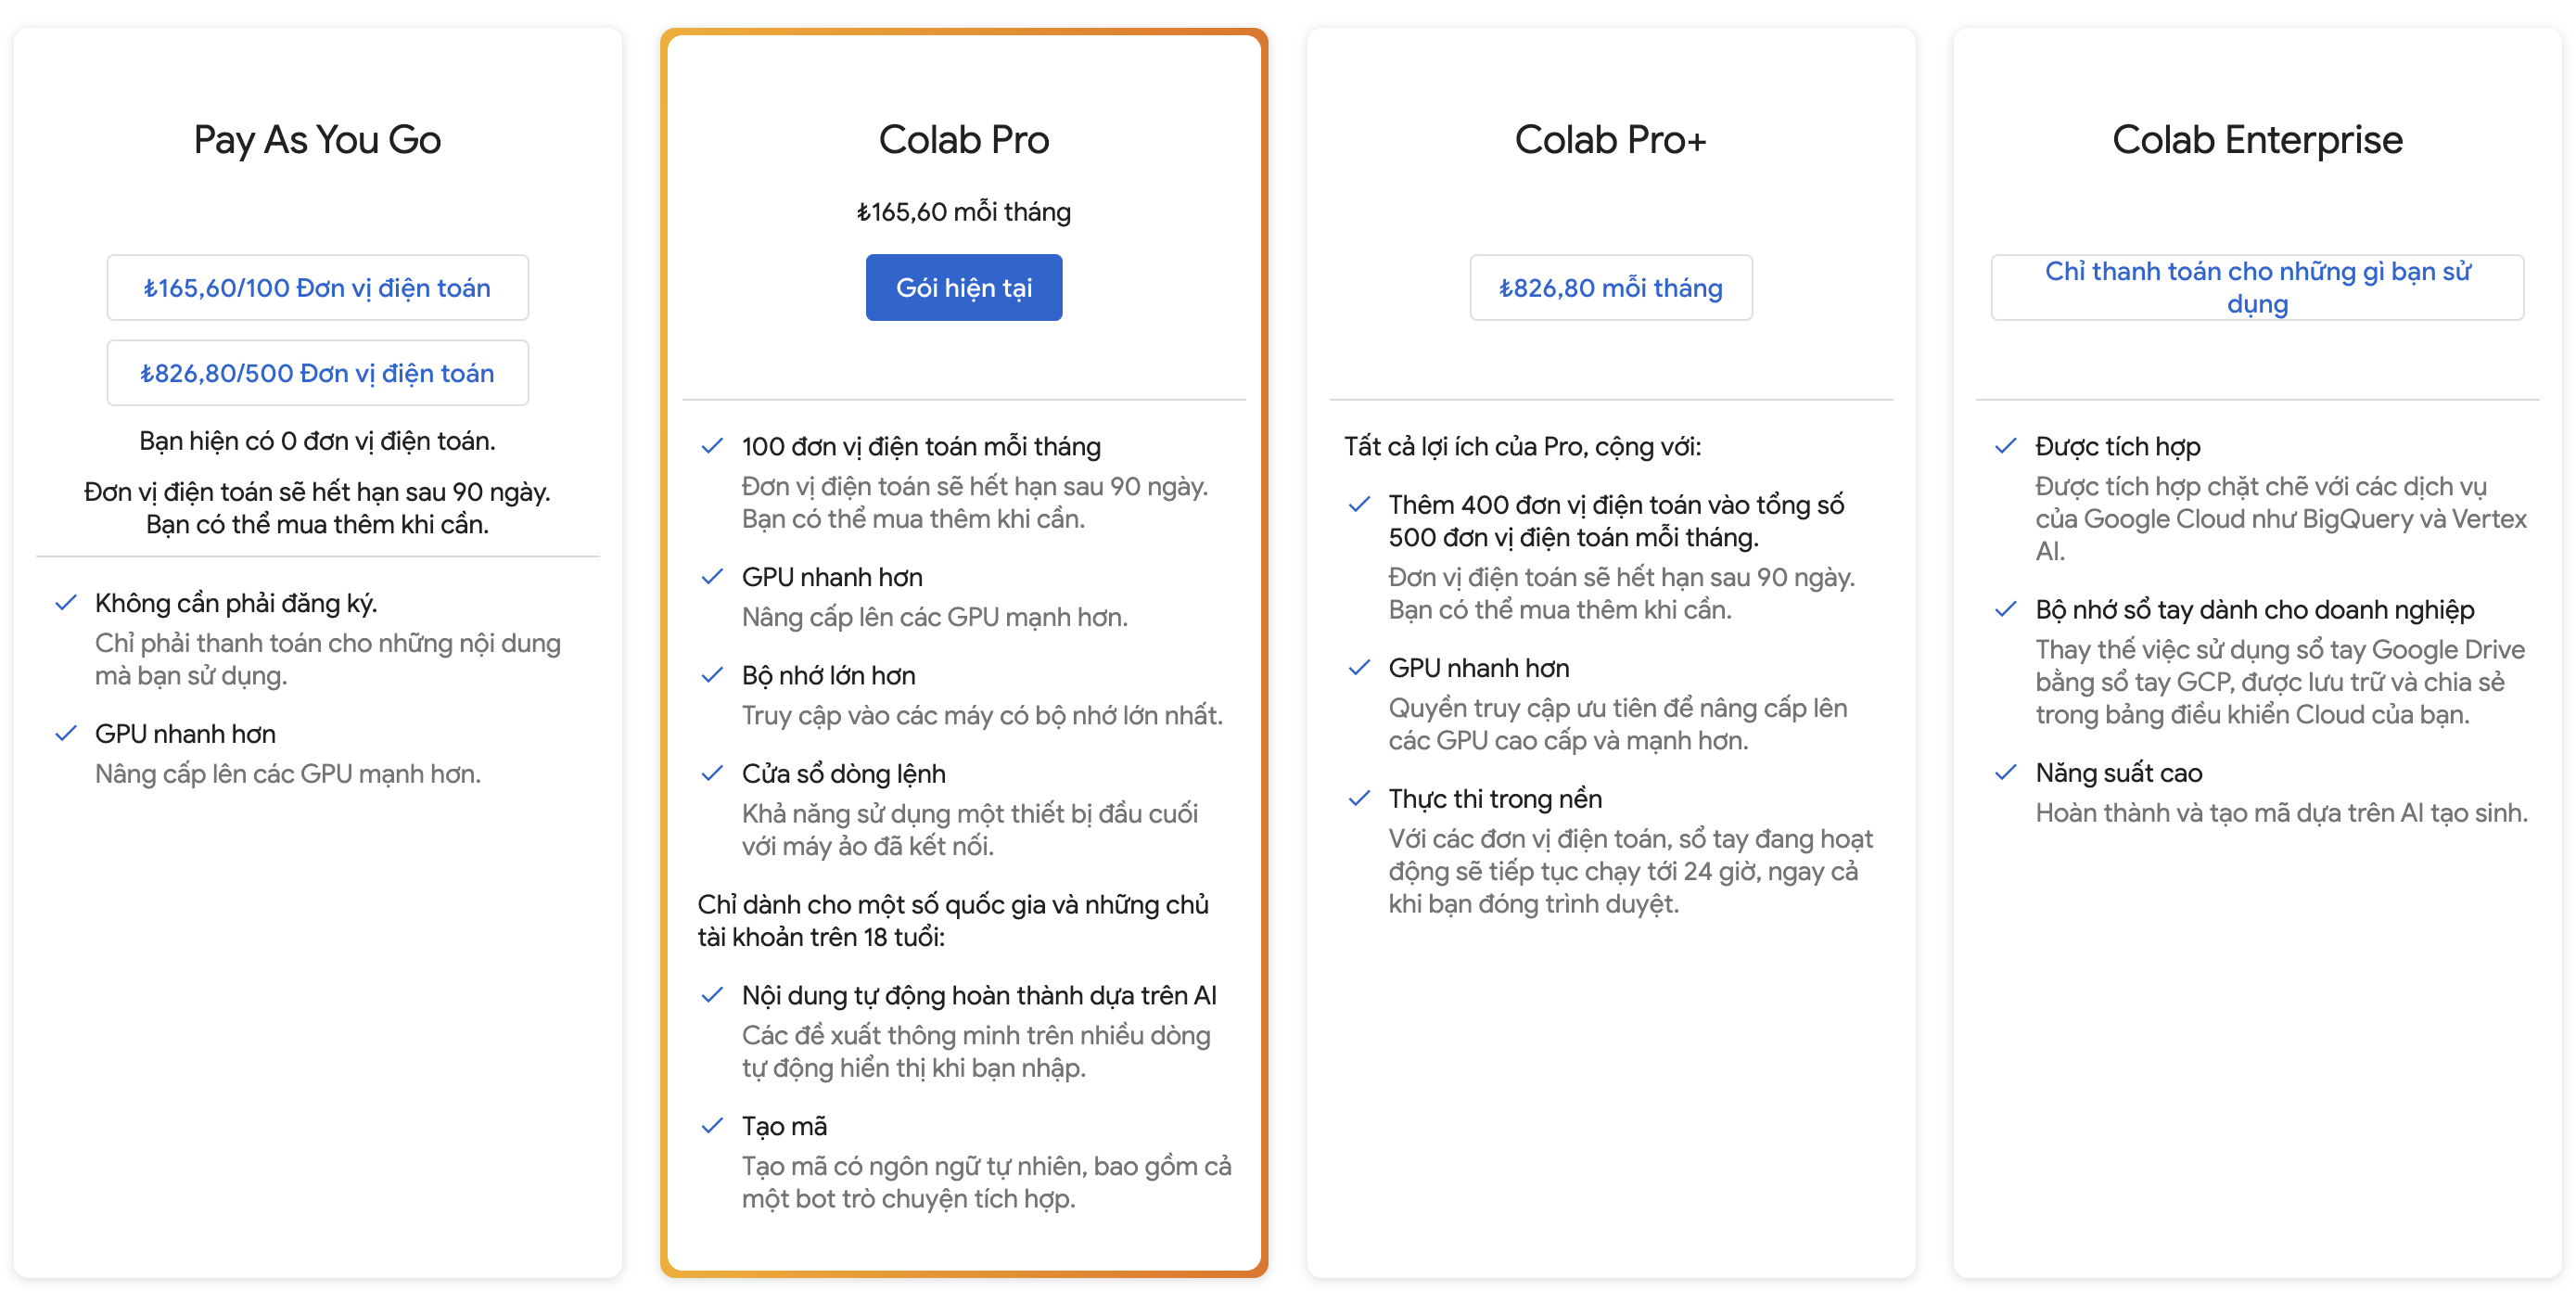This screenshot has height=1291, width=2576.
Task: Buy 100 compute units for ₺165,60
Action: click(x=317, y=288)
